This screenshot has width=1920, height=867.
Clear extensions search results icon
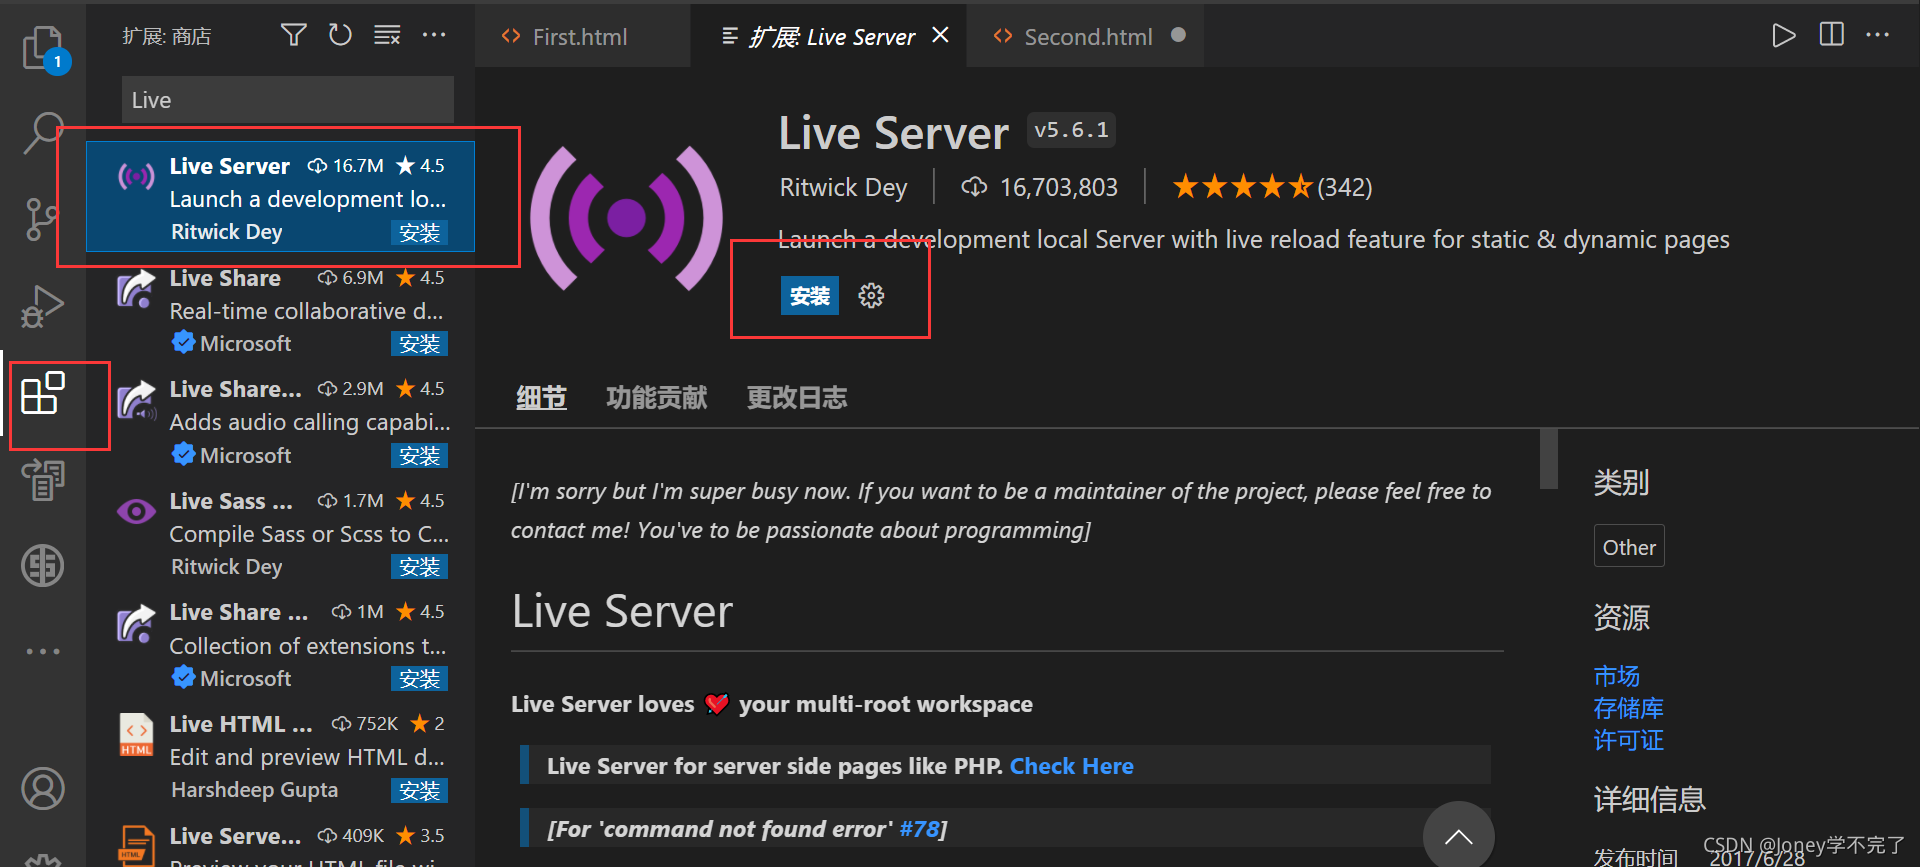pyautogui.click(x=387, y=36)
